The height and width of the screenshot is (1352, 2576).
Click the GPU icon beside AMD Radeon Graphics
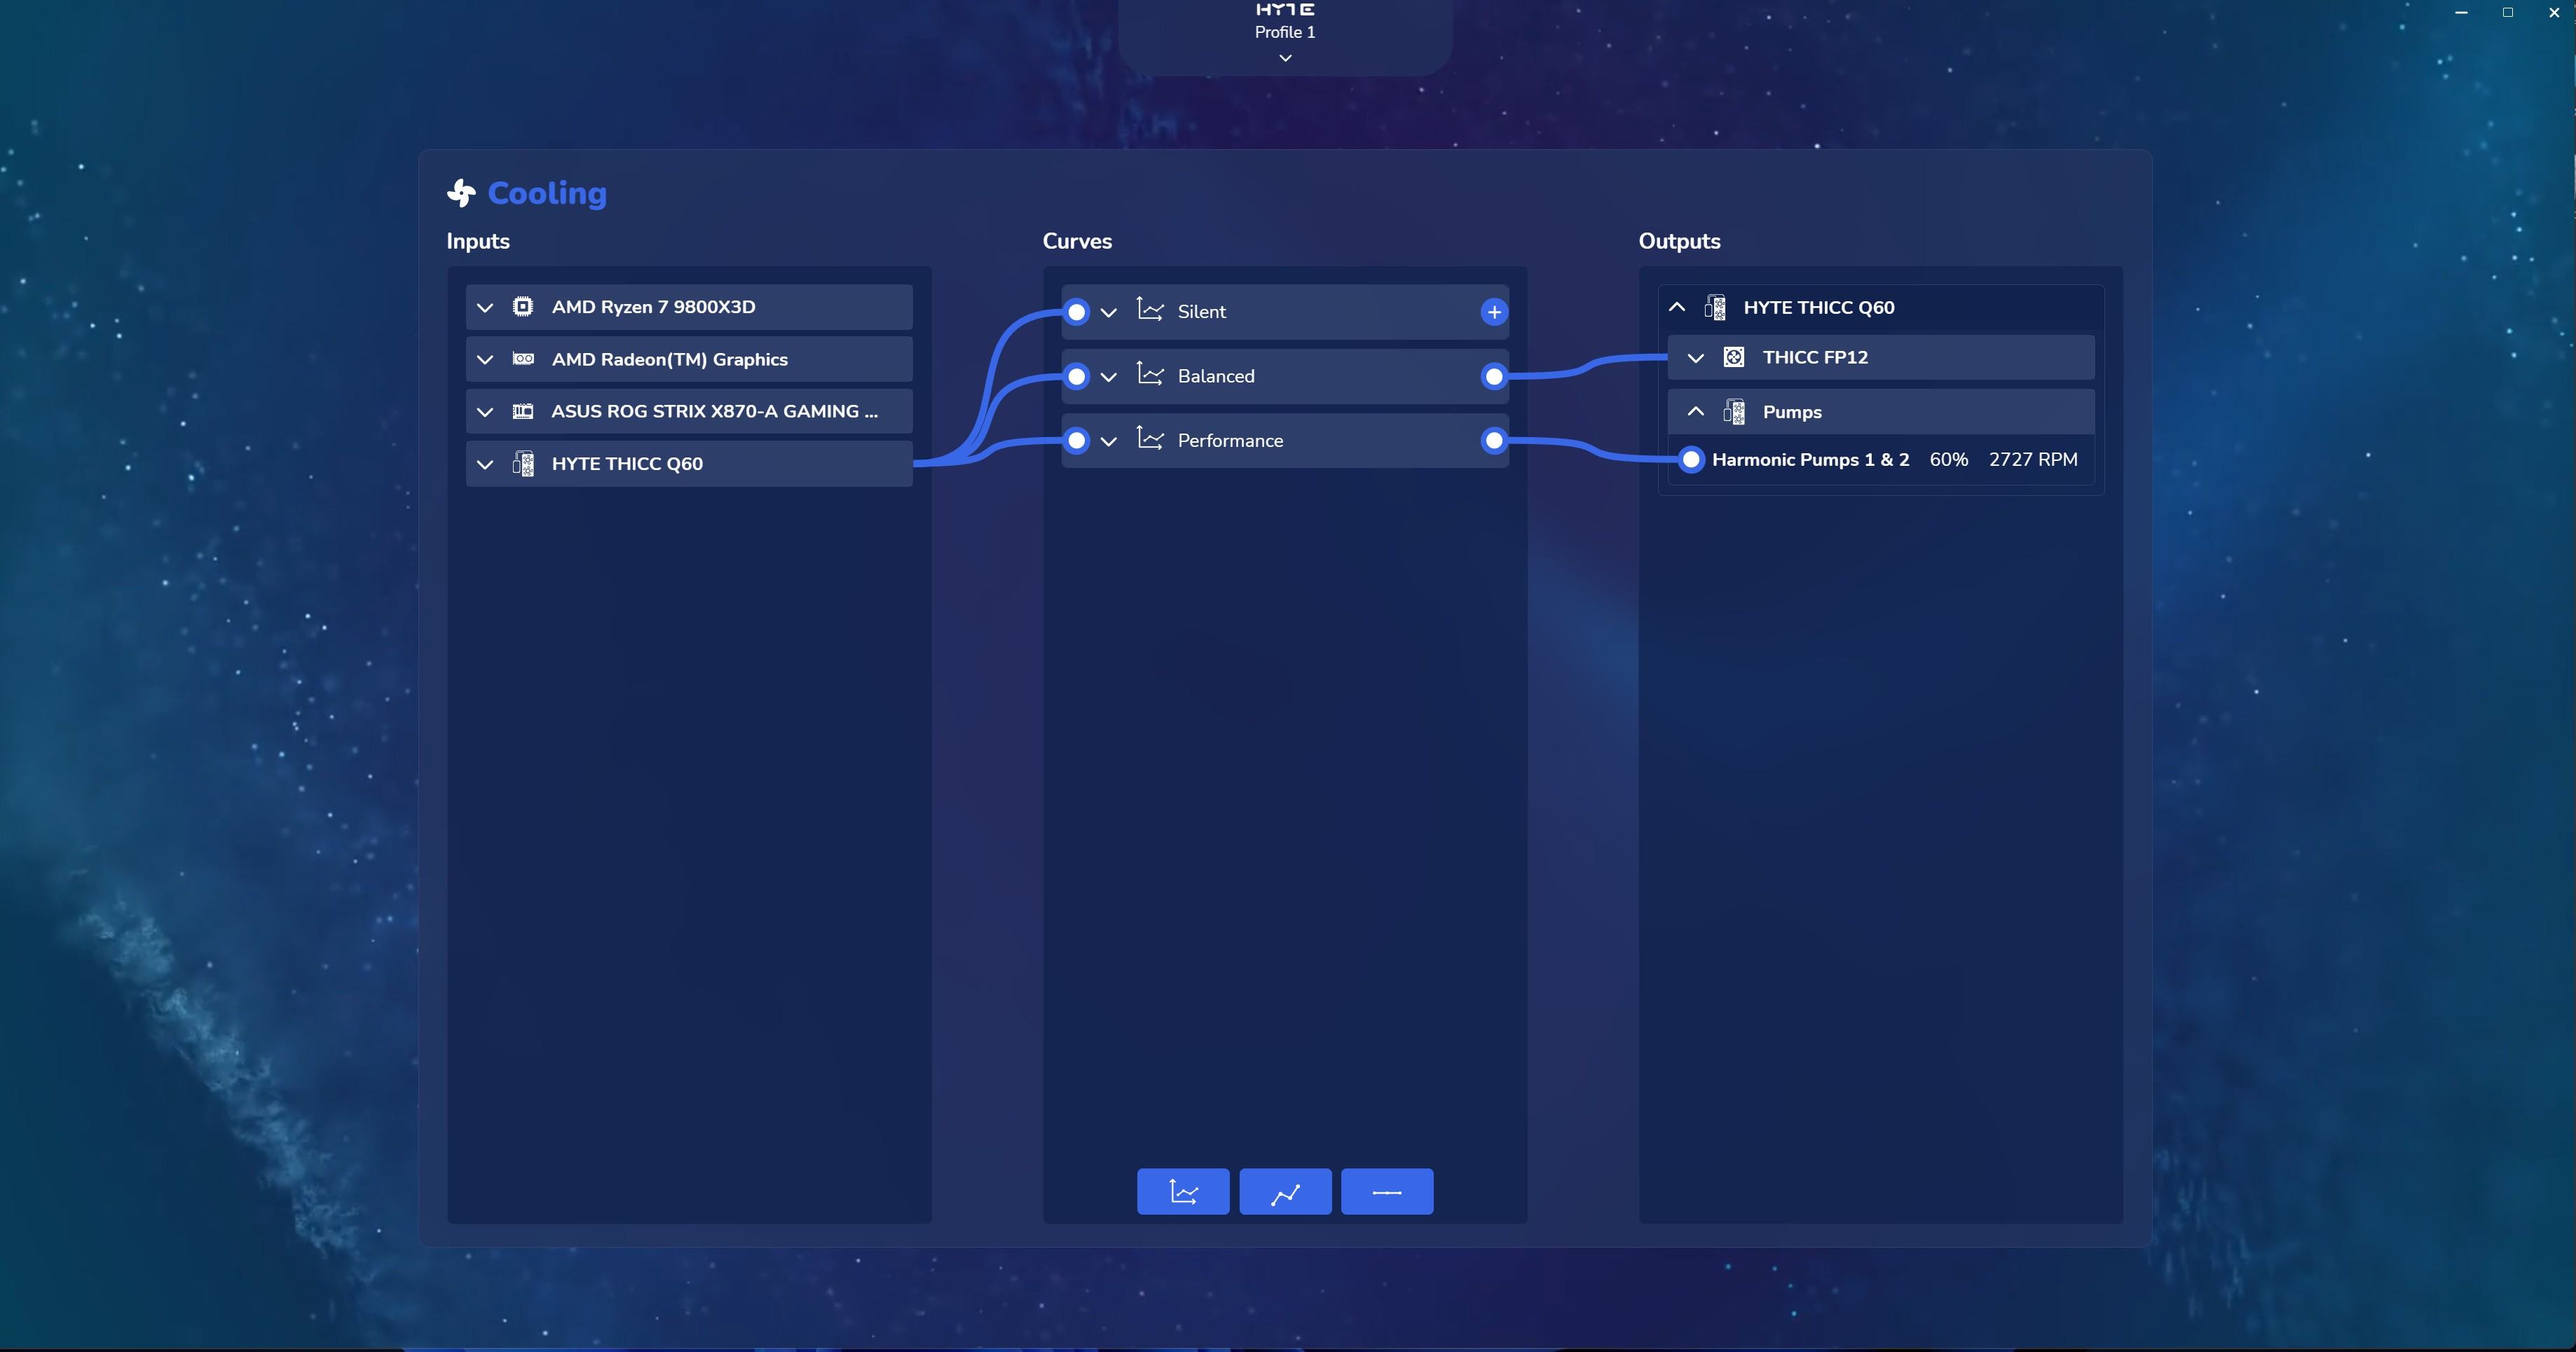tap(523, 359)
